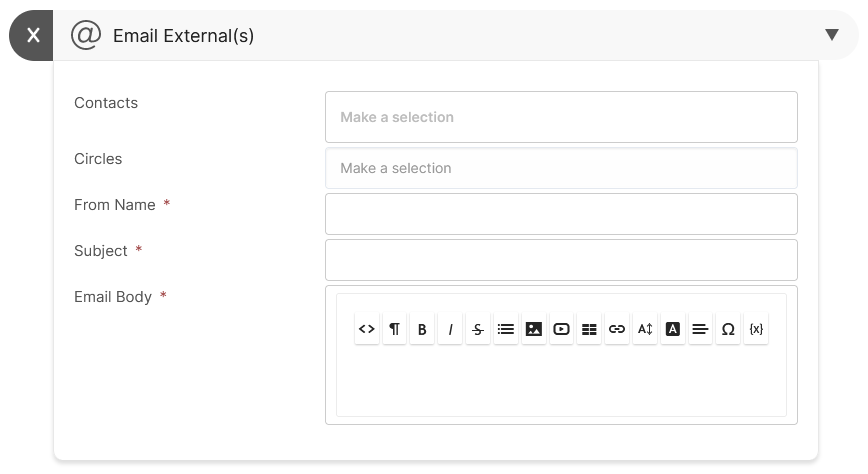Insert a table in the editor
The image size is (868, 474).
(589, 329)
